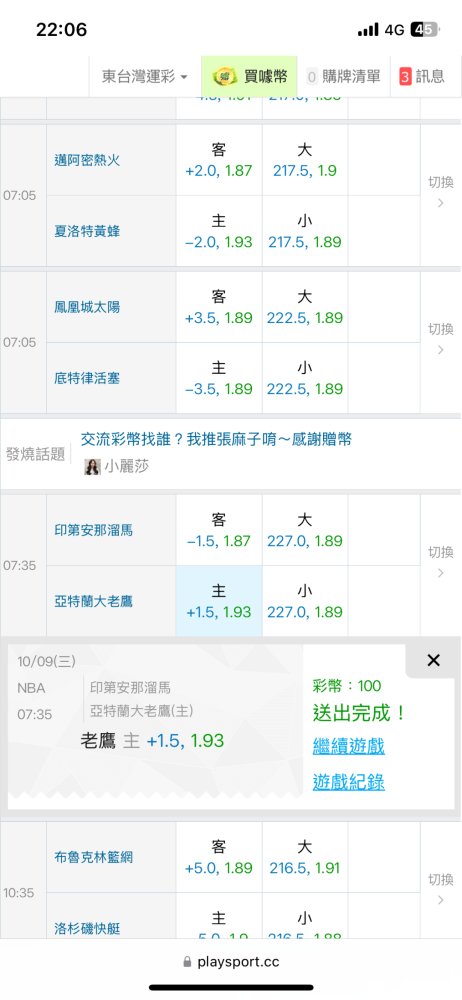Open hot topic 交流彩幣找誰 post
462x1000 pixels.
(x=216, y=439)
